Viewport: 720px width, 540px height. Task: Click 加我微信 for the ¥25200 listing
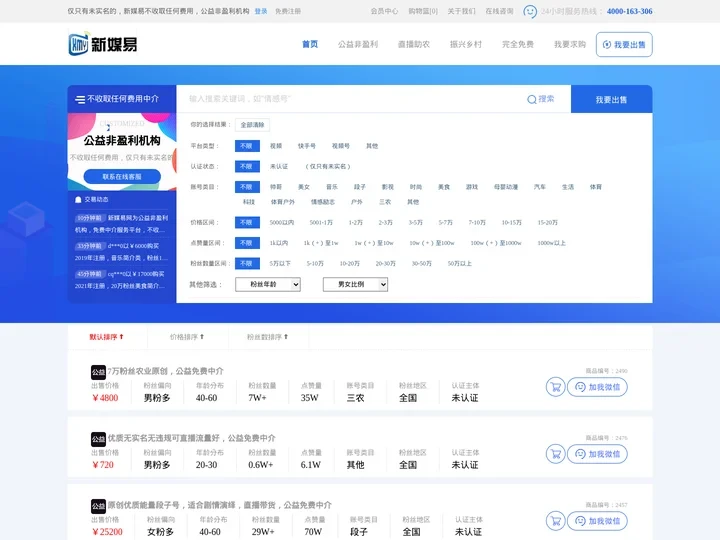[597, 521]
